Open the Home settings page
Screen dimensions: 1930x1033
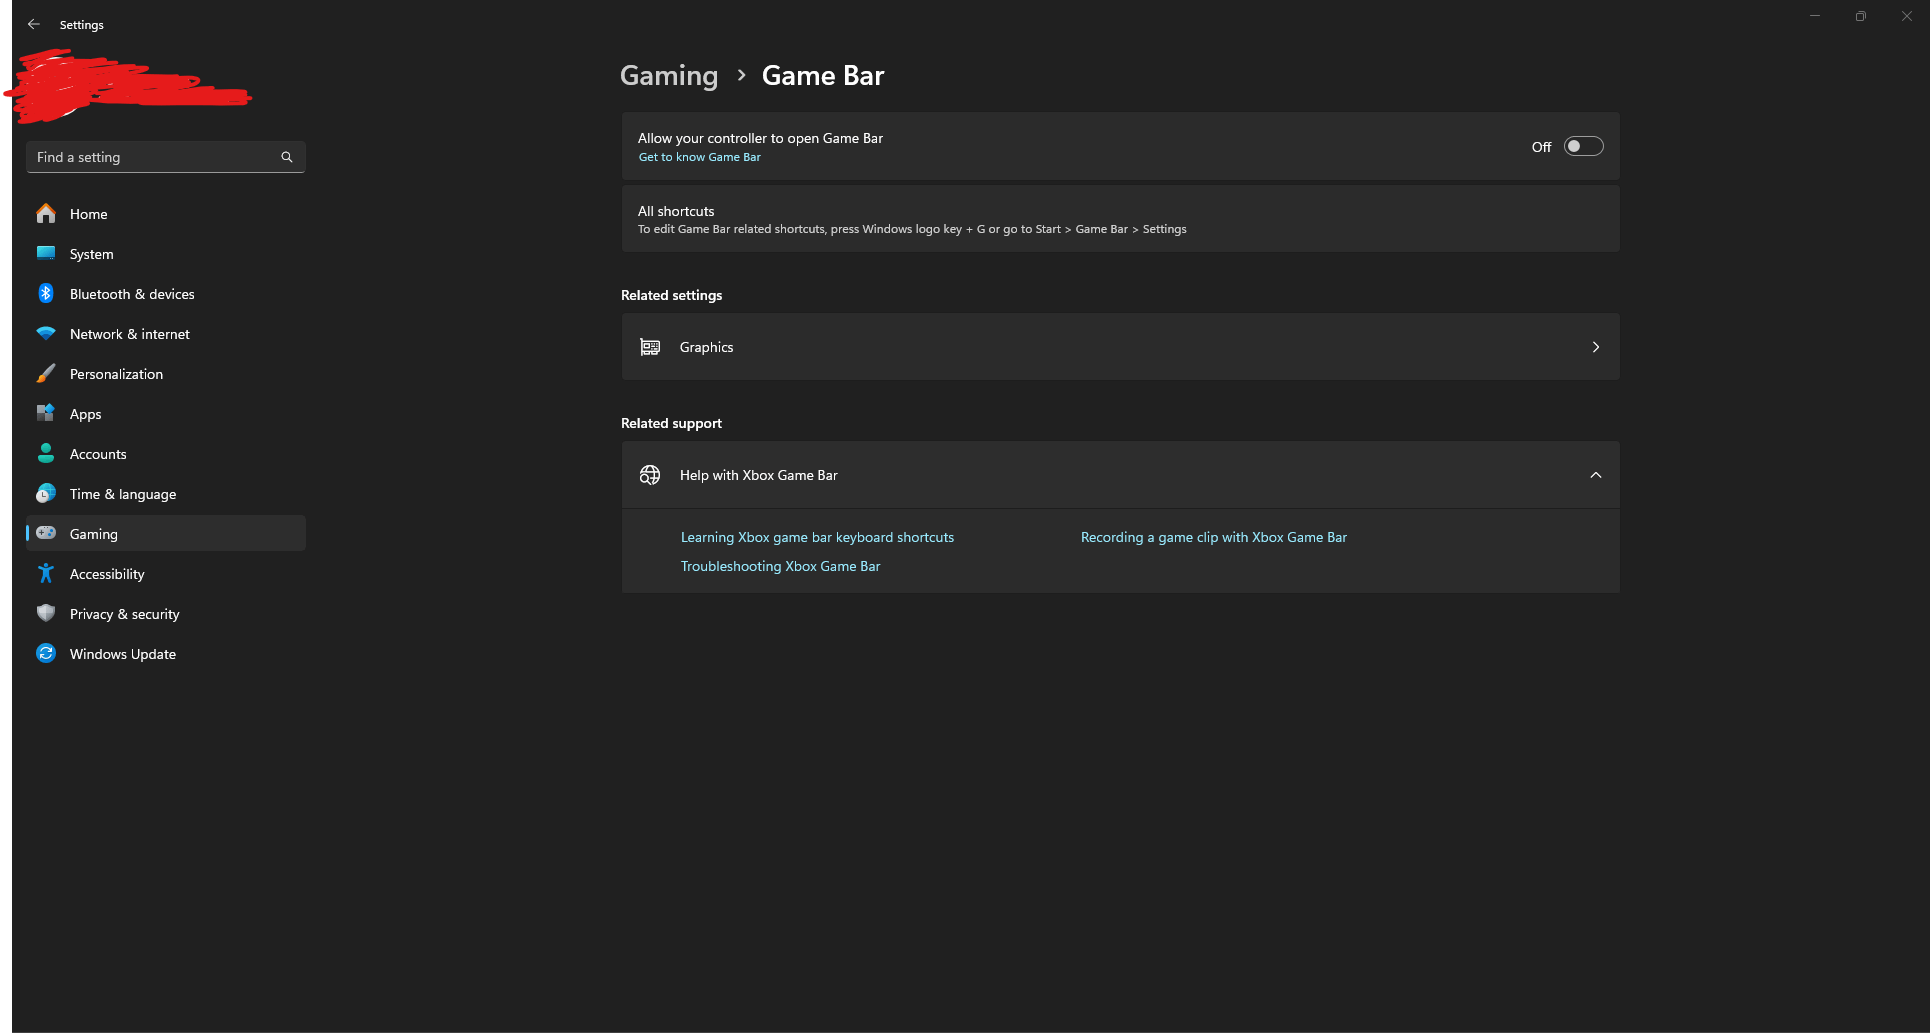[166, 213]
